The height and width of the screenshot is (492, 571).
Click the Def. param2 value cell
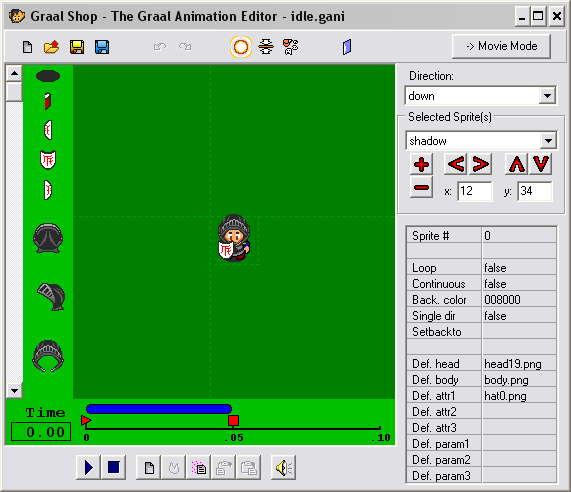519,460
